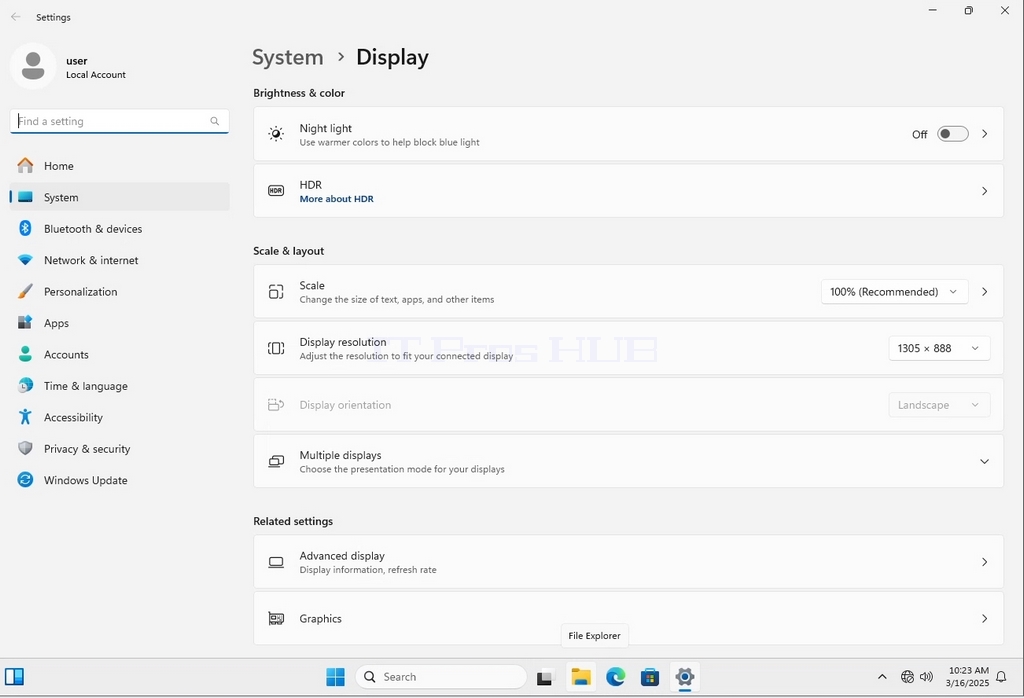Select the Accessibility category label
Screen dimensions: 1024x698
[73, 417]
